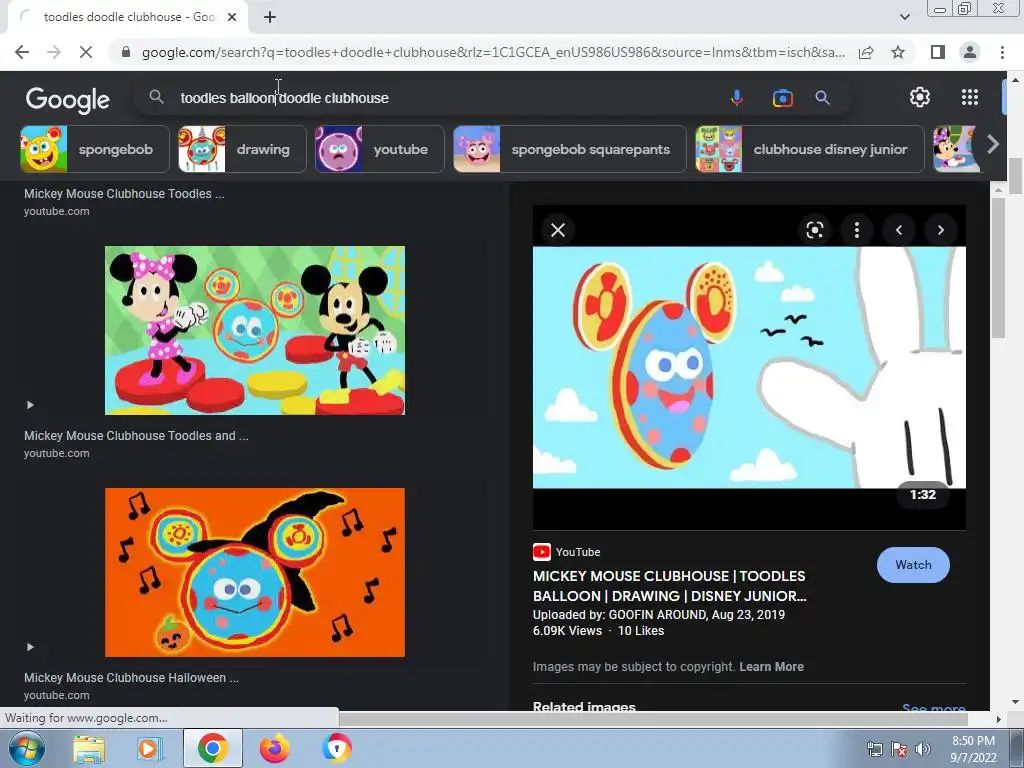Click the network tray icon
Image resolution: width=1024 pixels, height=768 pixels.
click(874, 749)
